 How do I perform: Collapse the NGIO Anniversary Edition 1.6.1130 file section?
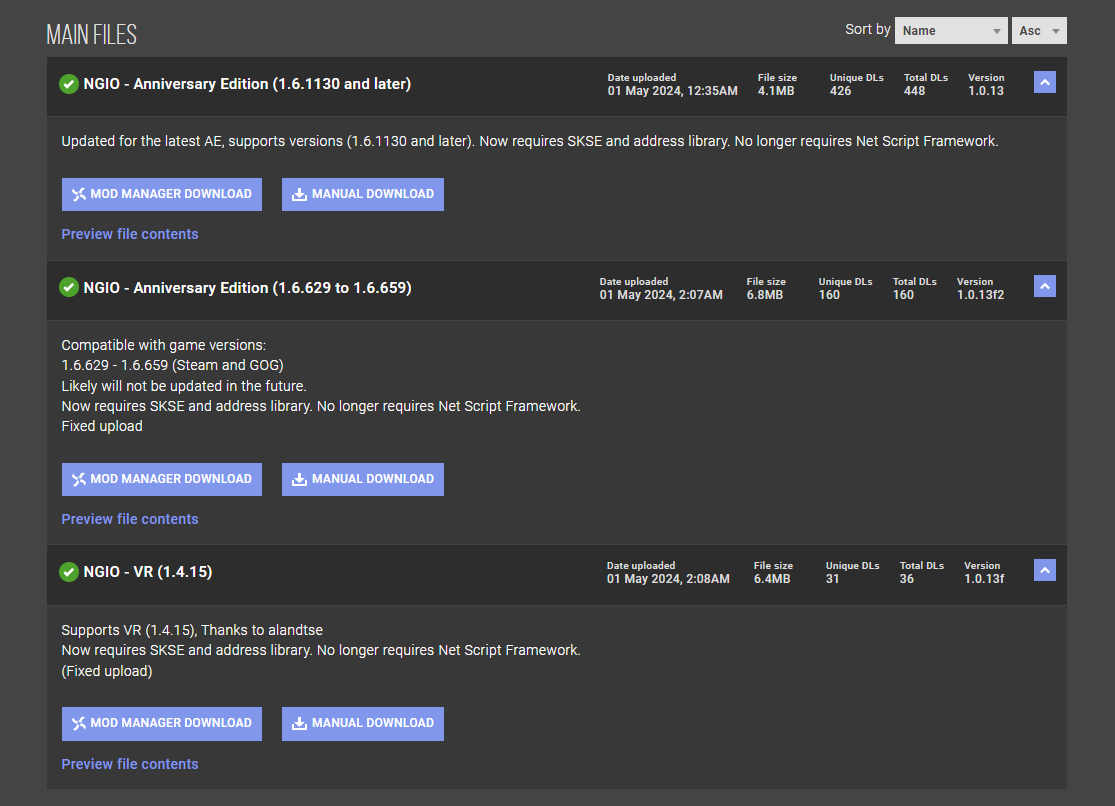(1044, 83)
